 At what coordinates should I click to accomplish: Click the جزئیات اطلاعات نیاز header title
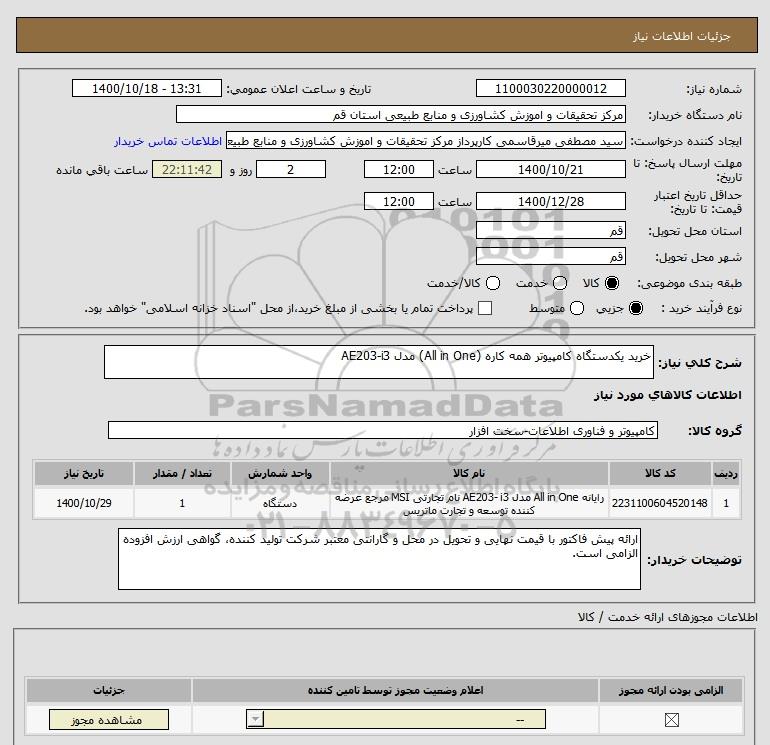tap(682, 36)
